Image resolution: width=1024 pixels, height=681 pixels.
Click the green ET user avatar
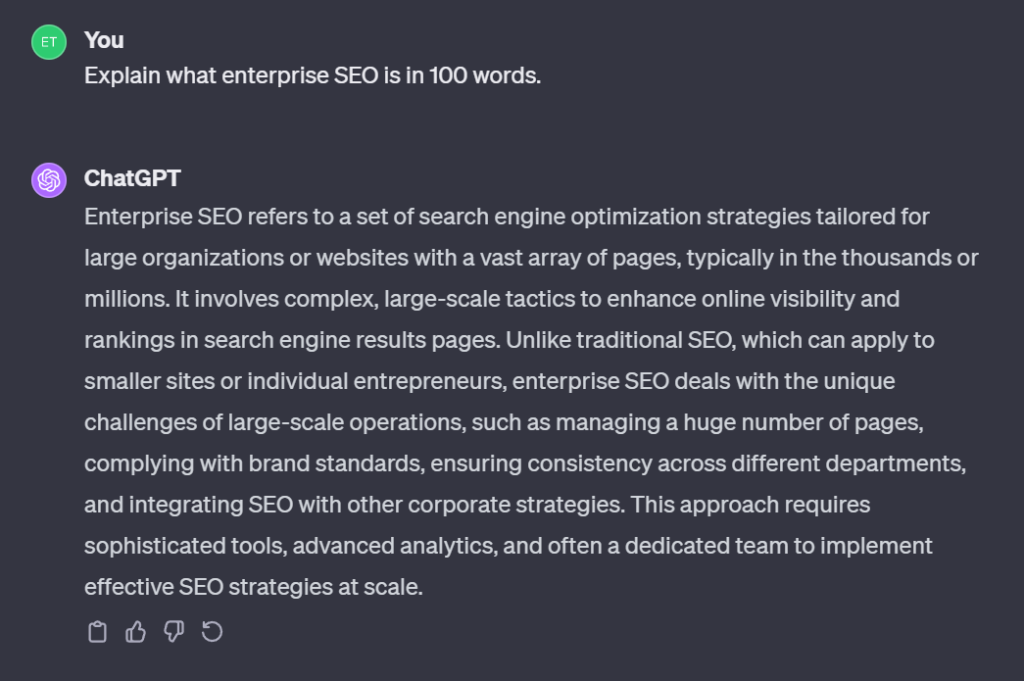(48, 42)
